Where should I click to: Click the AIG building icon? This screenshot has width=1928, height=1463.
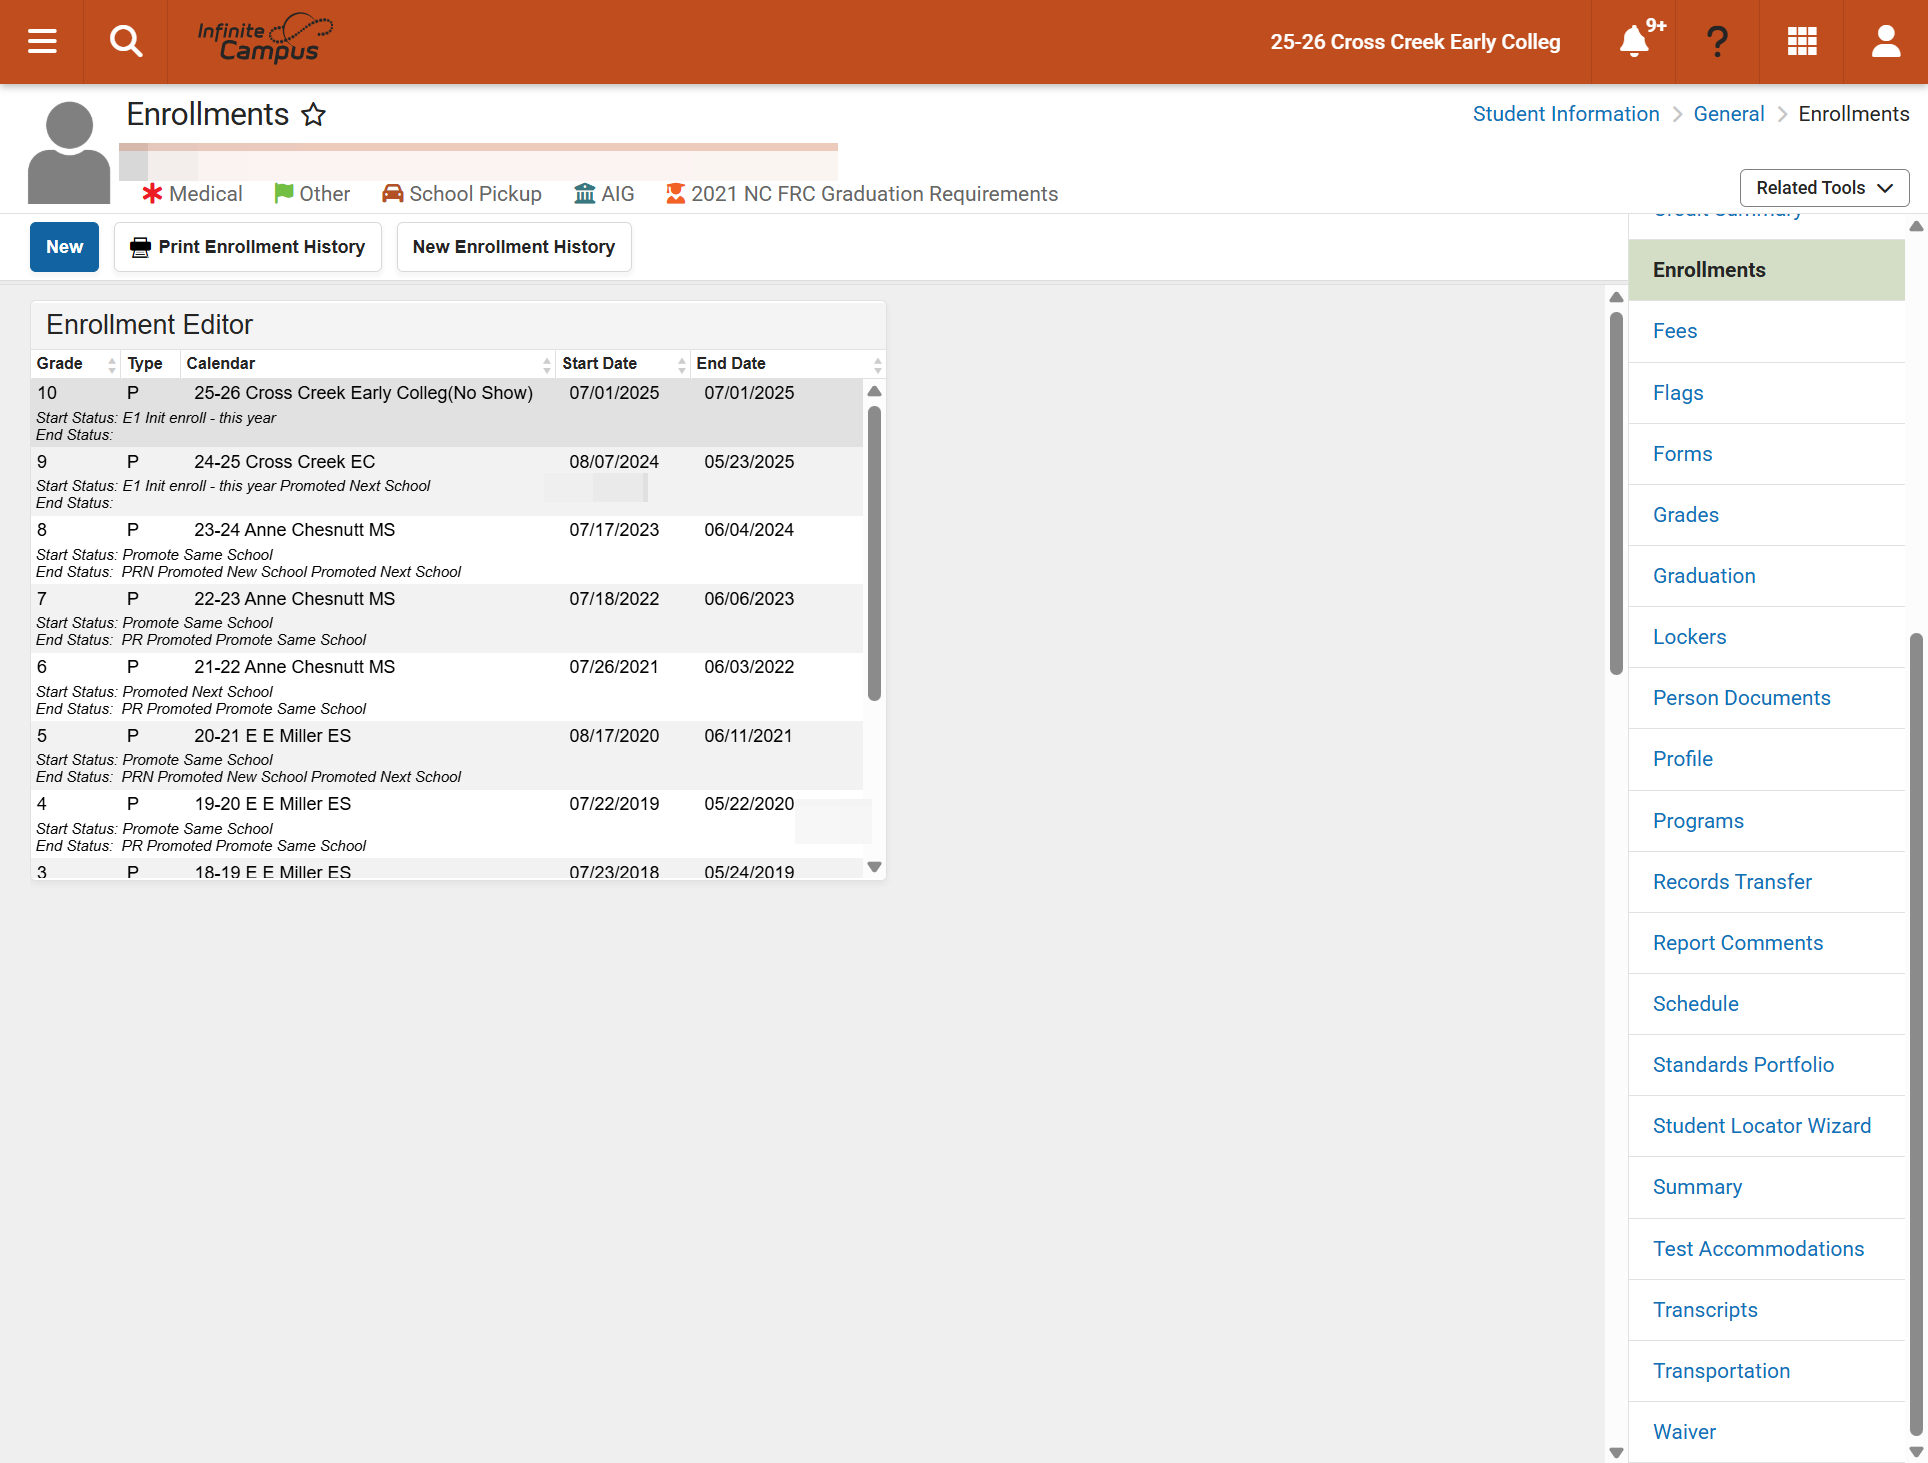(585, 193)
